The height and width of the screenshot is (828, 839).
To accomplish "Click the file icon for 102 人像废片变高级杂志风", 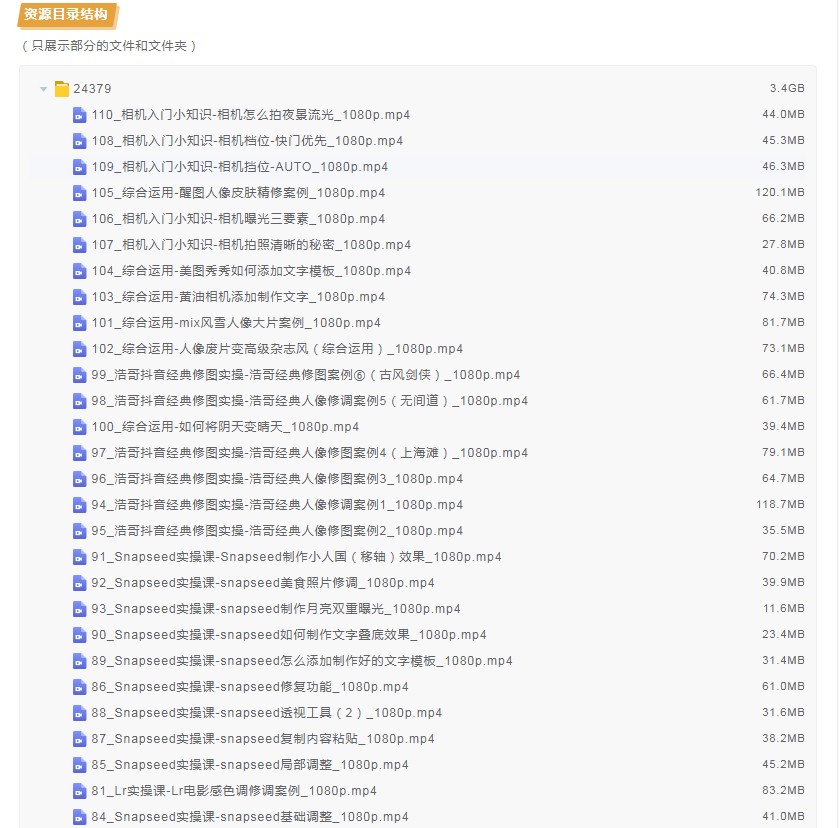I will pos(79,349).
